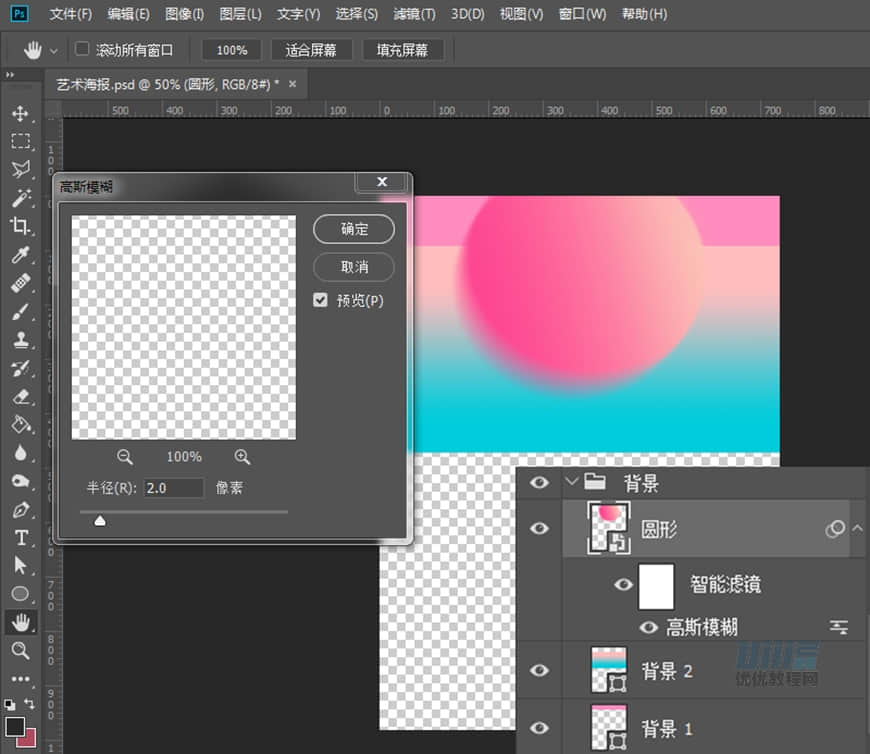870x754 pixels.
Task: Enable 滚动所有窗口 checkbox
Action: coord(82,49)
